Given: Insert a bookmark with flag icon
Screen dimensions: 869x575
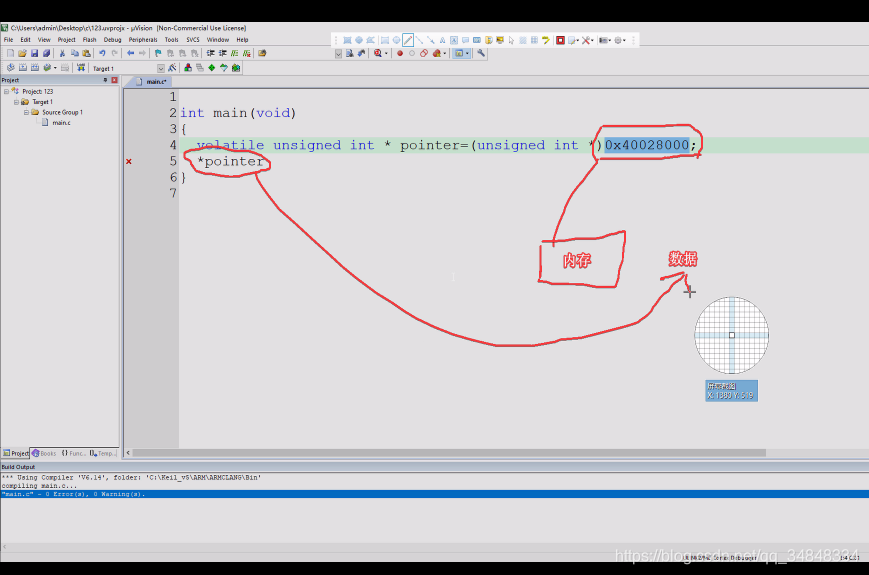Looking at the screenshot, I should pos(158,53).
